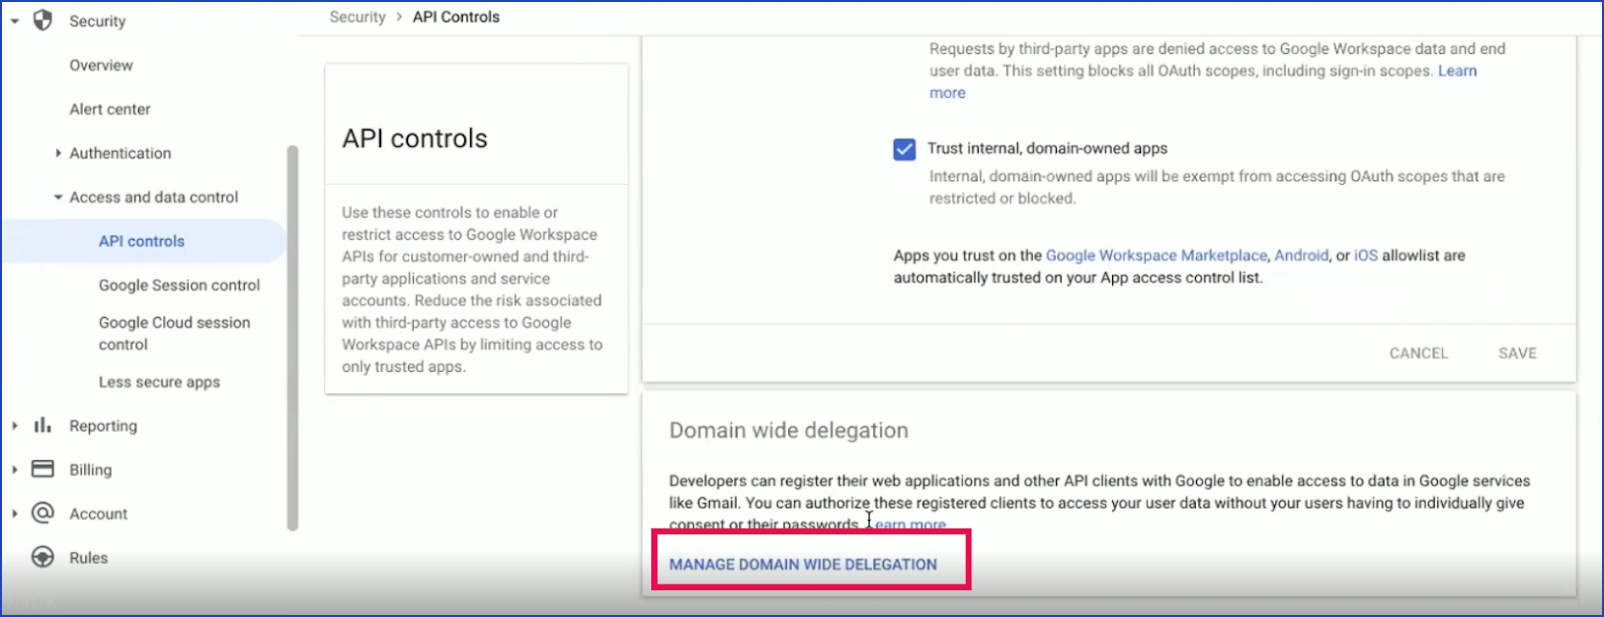The image size is (1604, 617).
Task: Collapse the Security section arrow
Action: 15,21
